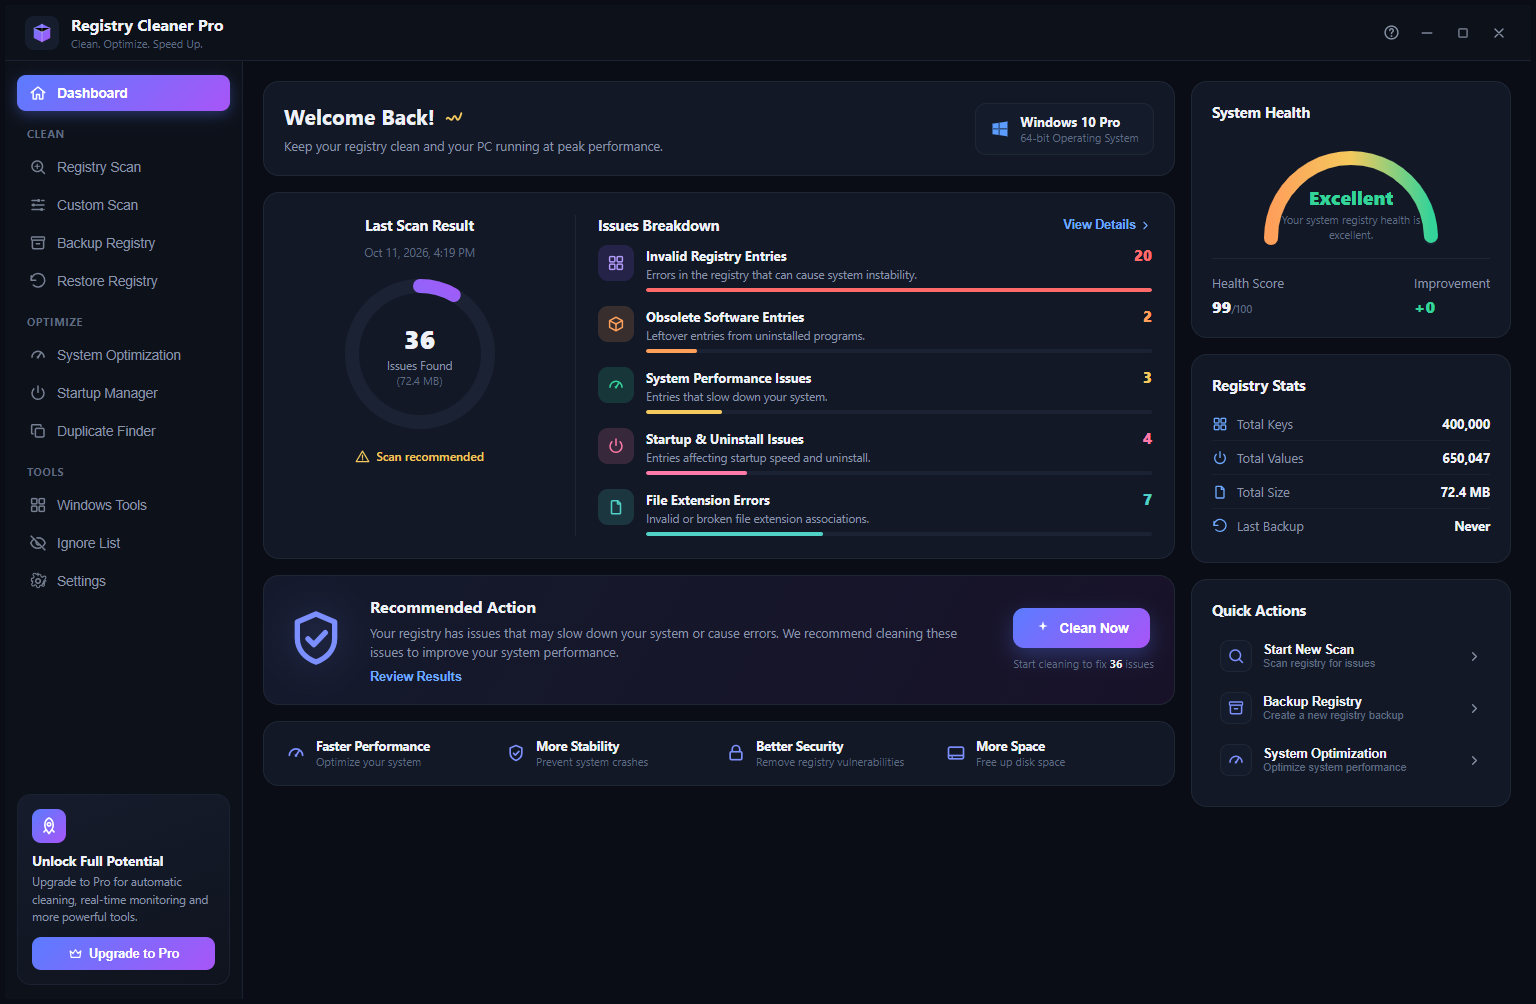This screenshot has width=1536, height=1004.
Task: Click the System Optimization gauge icon in Quick Actions
Action: pyautogui.click(x=1236, y=760)
